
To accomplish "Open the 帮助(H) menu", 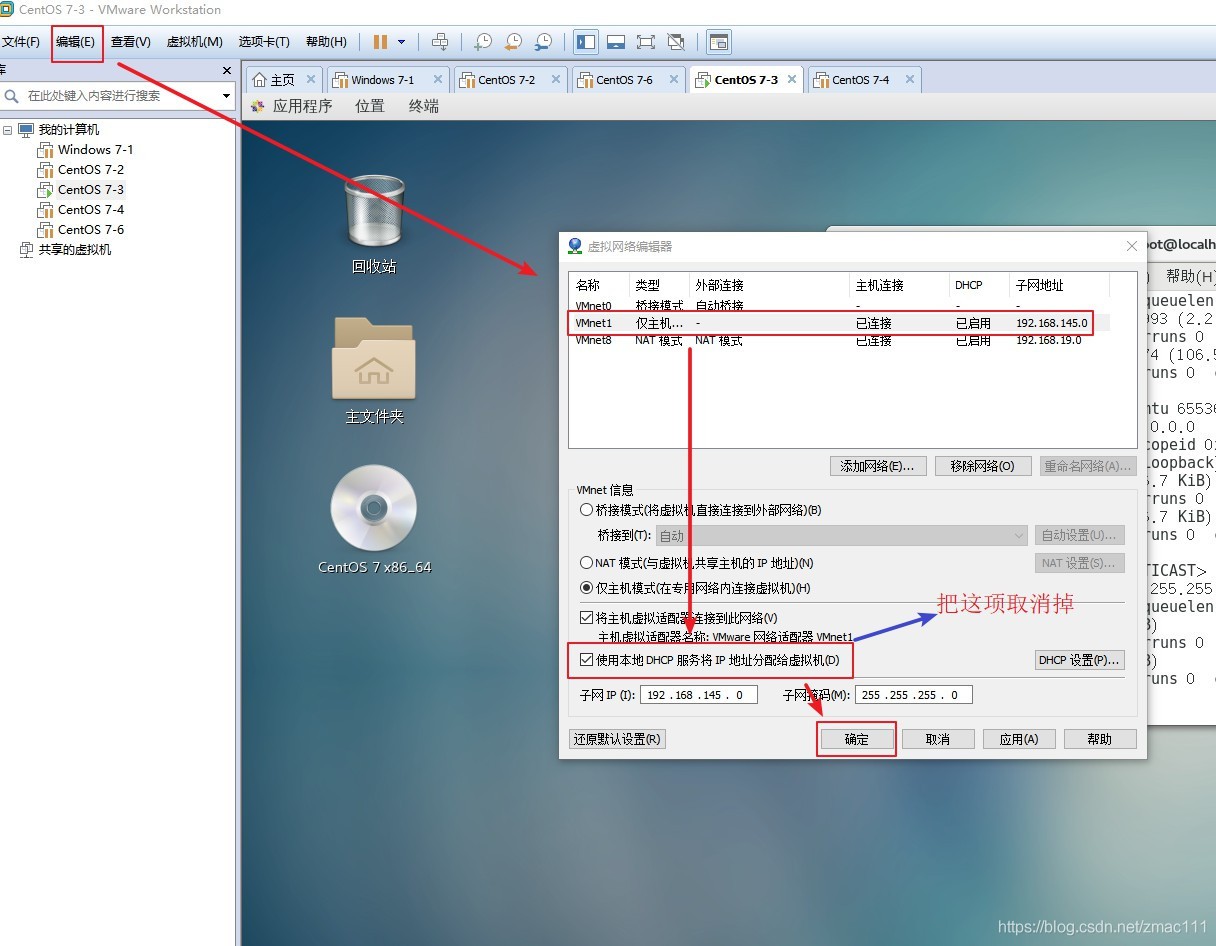I will 326,42.
